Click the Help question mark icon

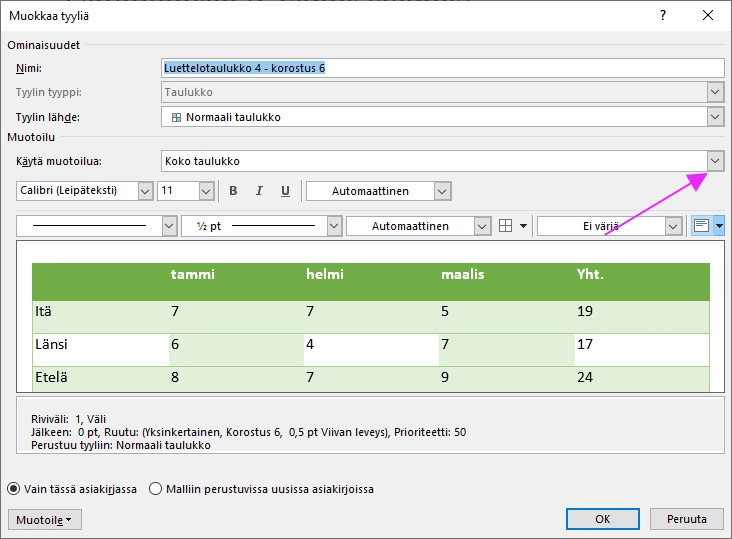click(662, 16)
